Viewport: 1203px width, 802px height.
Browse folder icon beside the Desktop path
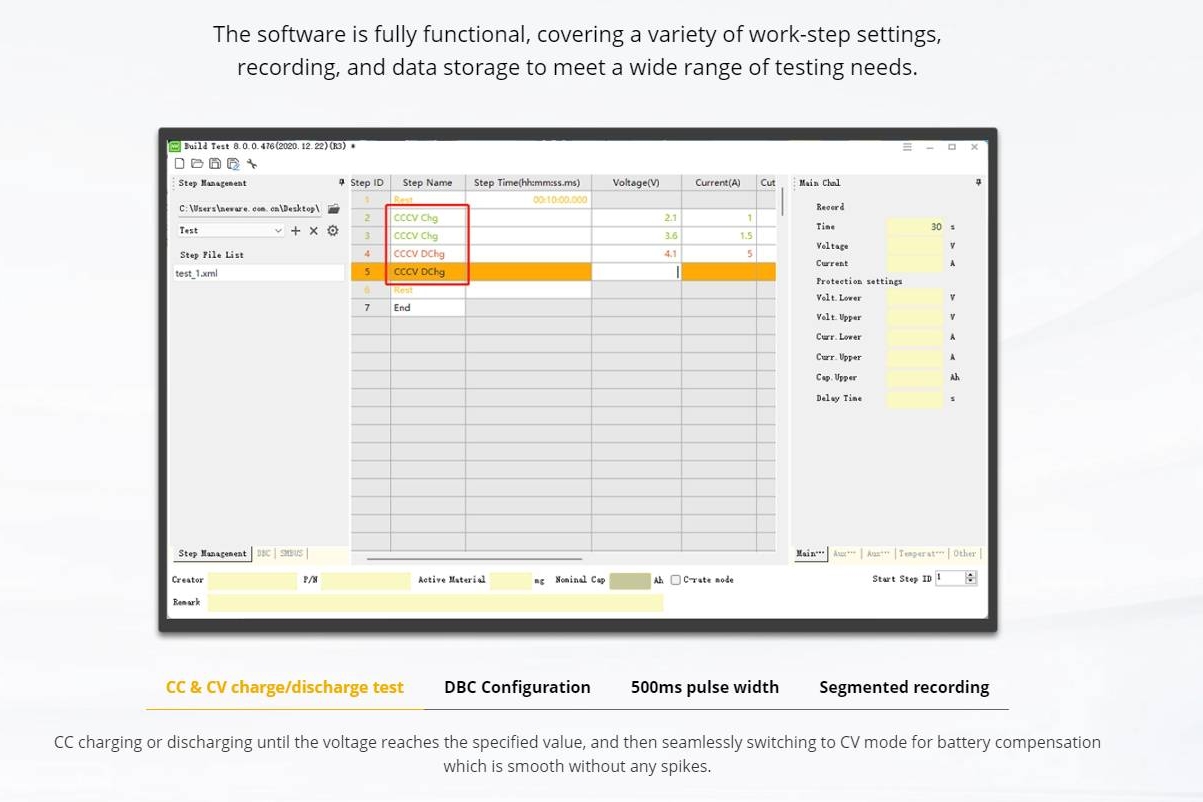click(x=334, y=209)
